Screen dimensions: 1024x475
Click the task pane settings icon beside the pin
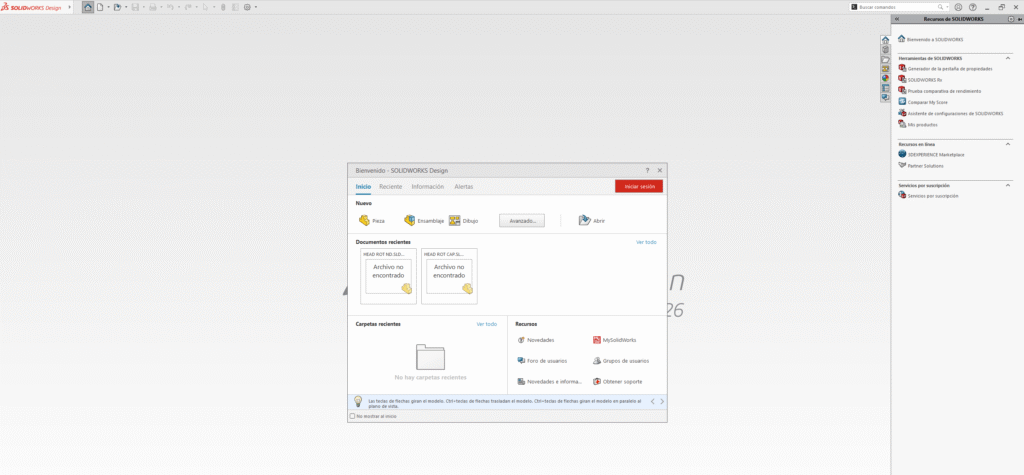coord(1011,20)
